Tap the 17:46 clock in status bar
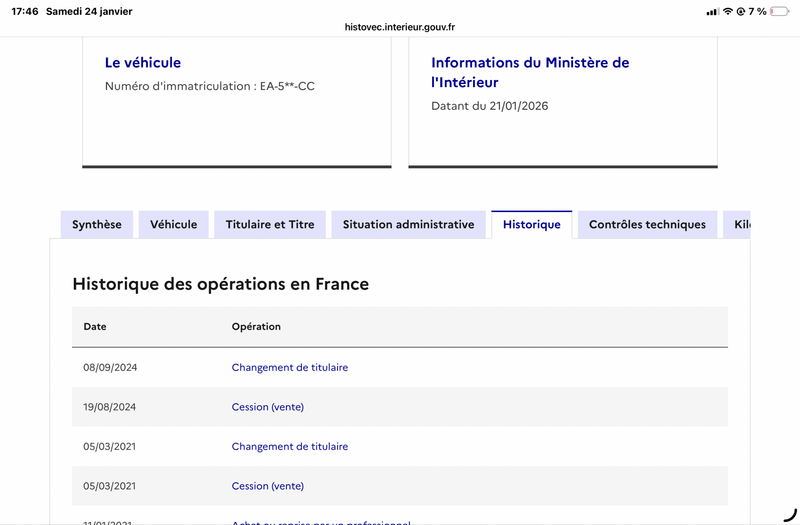Viewport: 800px width, 525px height. (24, 11)
